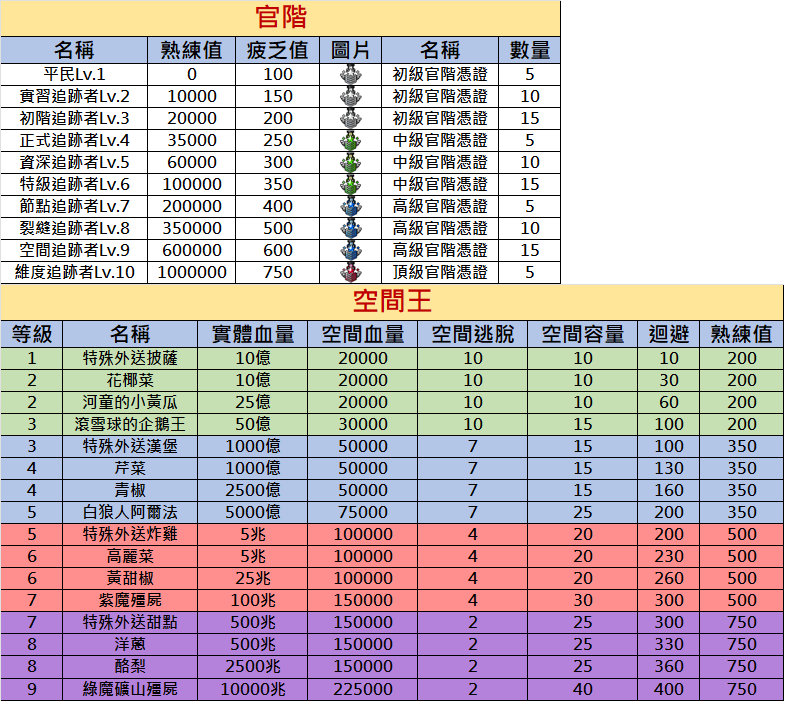The height and width of the screenshot is (703, 785).
Task: Click the 5000億 health value
Action: pos(253,513)
